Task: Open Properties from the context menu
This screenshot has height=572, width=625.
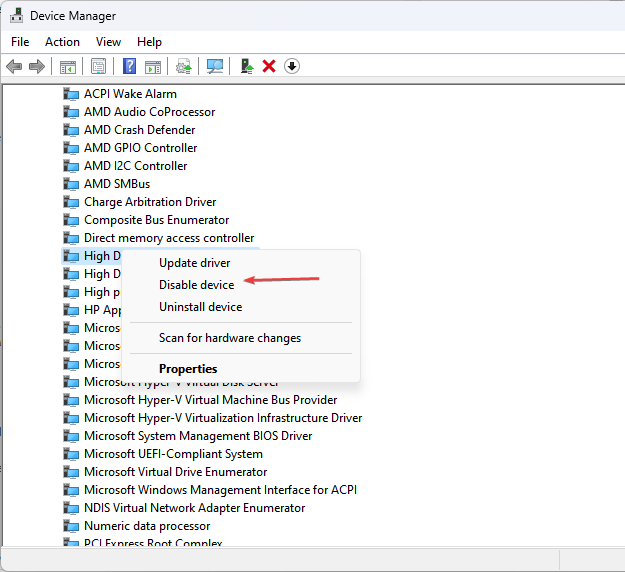Action: (x=188, y=369)
